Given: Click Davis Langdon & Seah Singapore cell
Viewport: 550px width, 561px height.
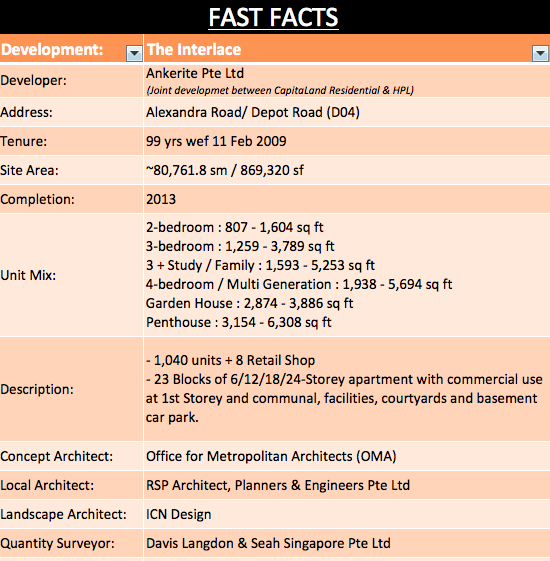Looking at the screenshot, I should (347, 543).
